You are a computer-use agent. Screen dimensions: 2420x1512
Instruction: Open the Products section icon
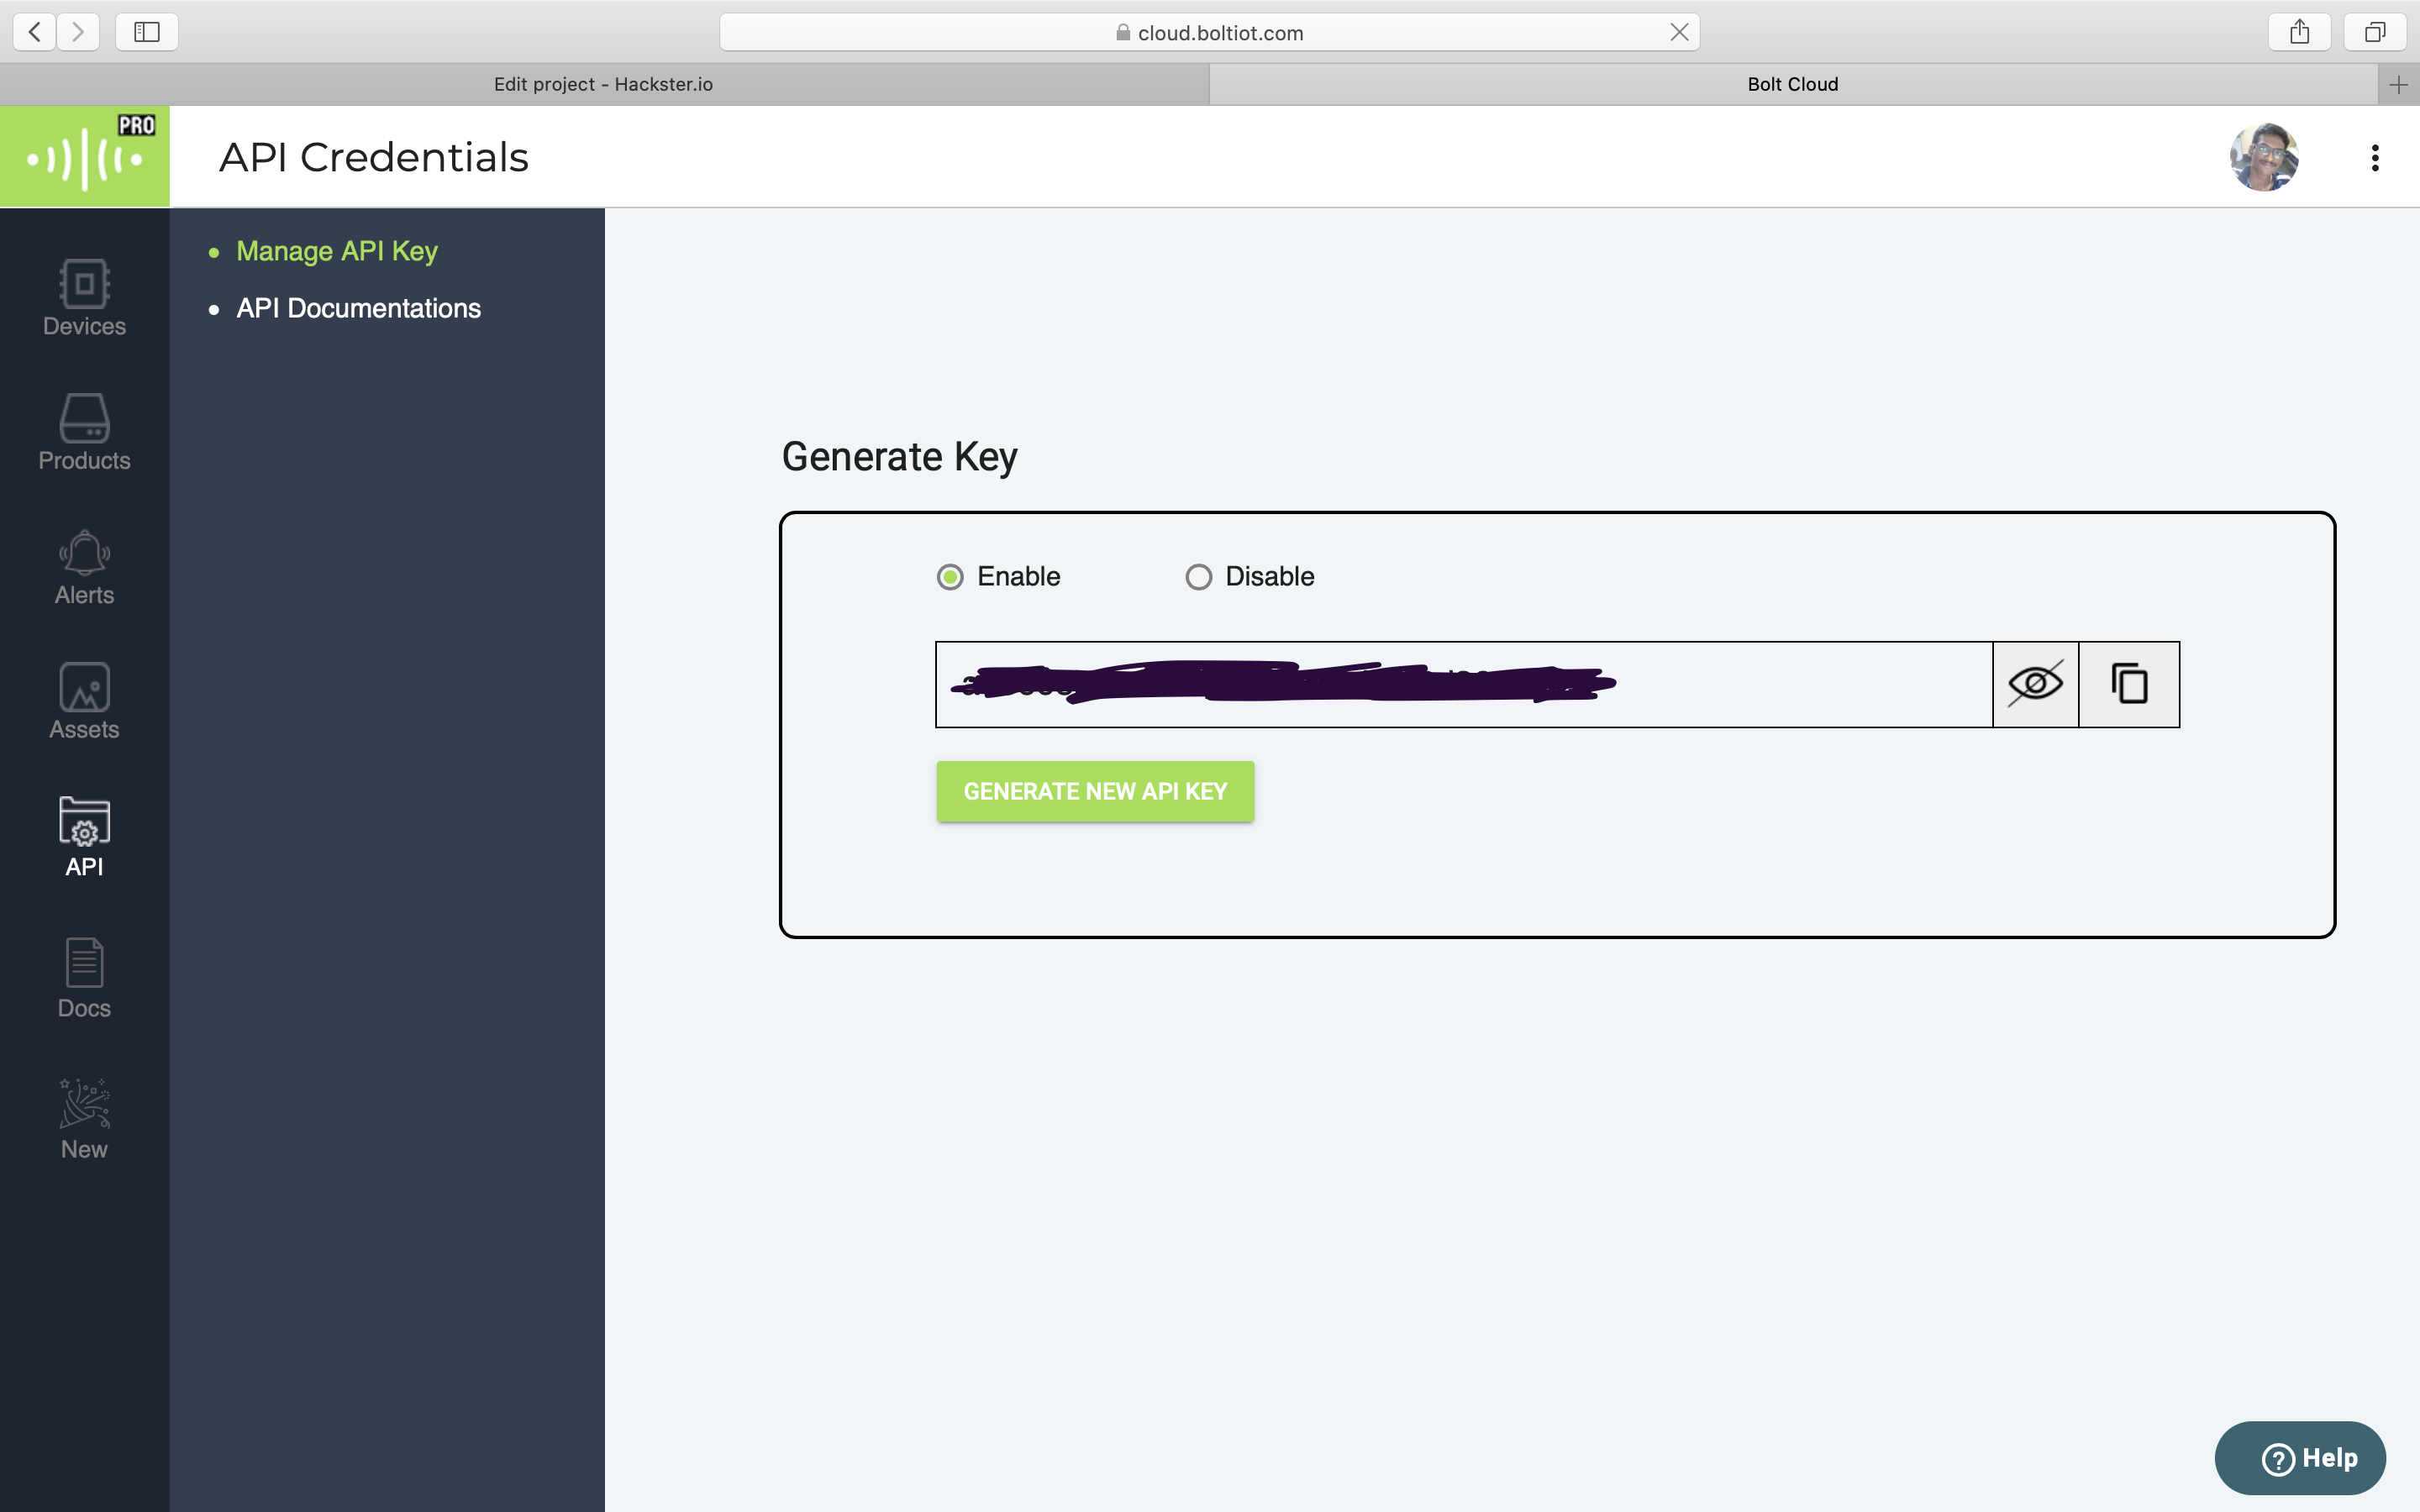(84, 431)
